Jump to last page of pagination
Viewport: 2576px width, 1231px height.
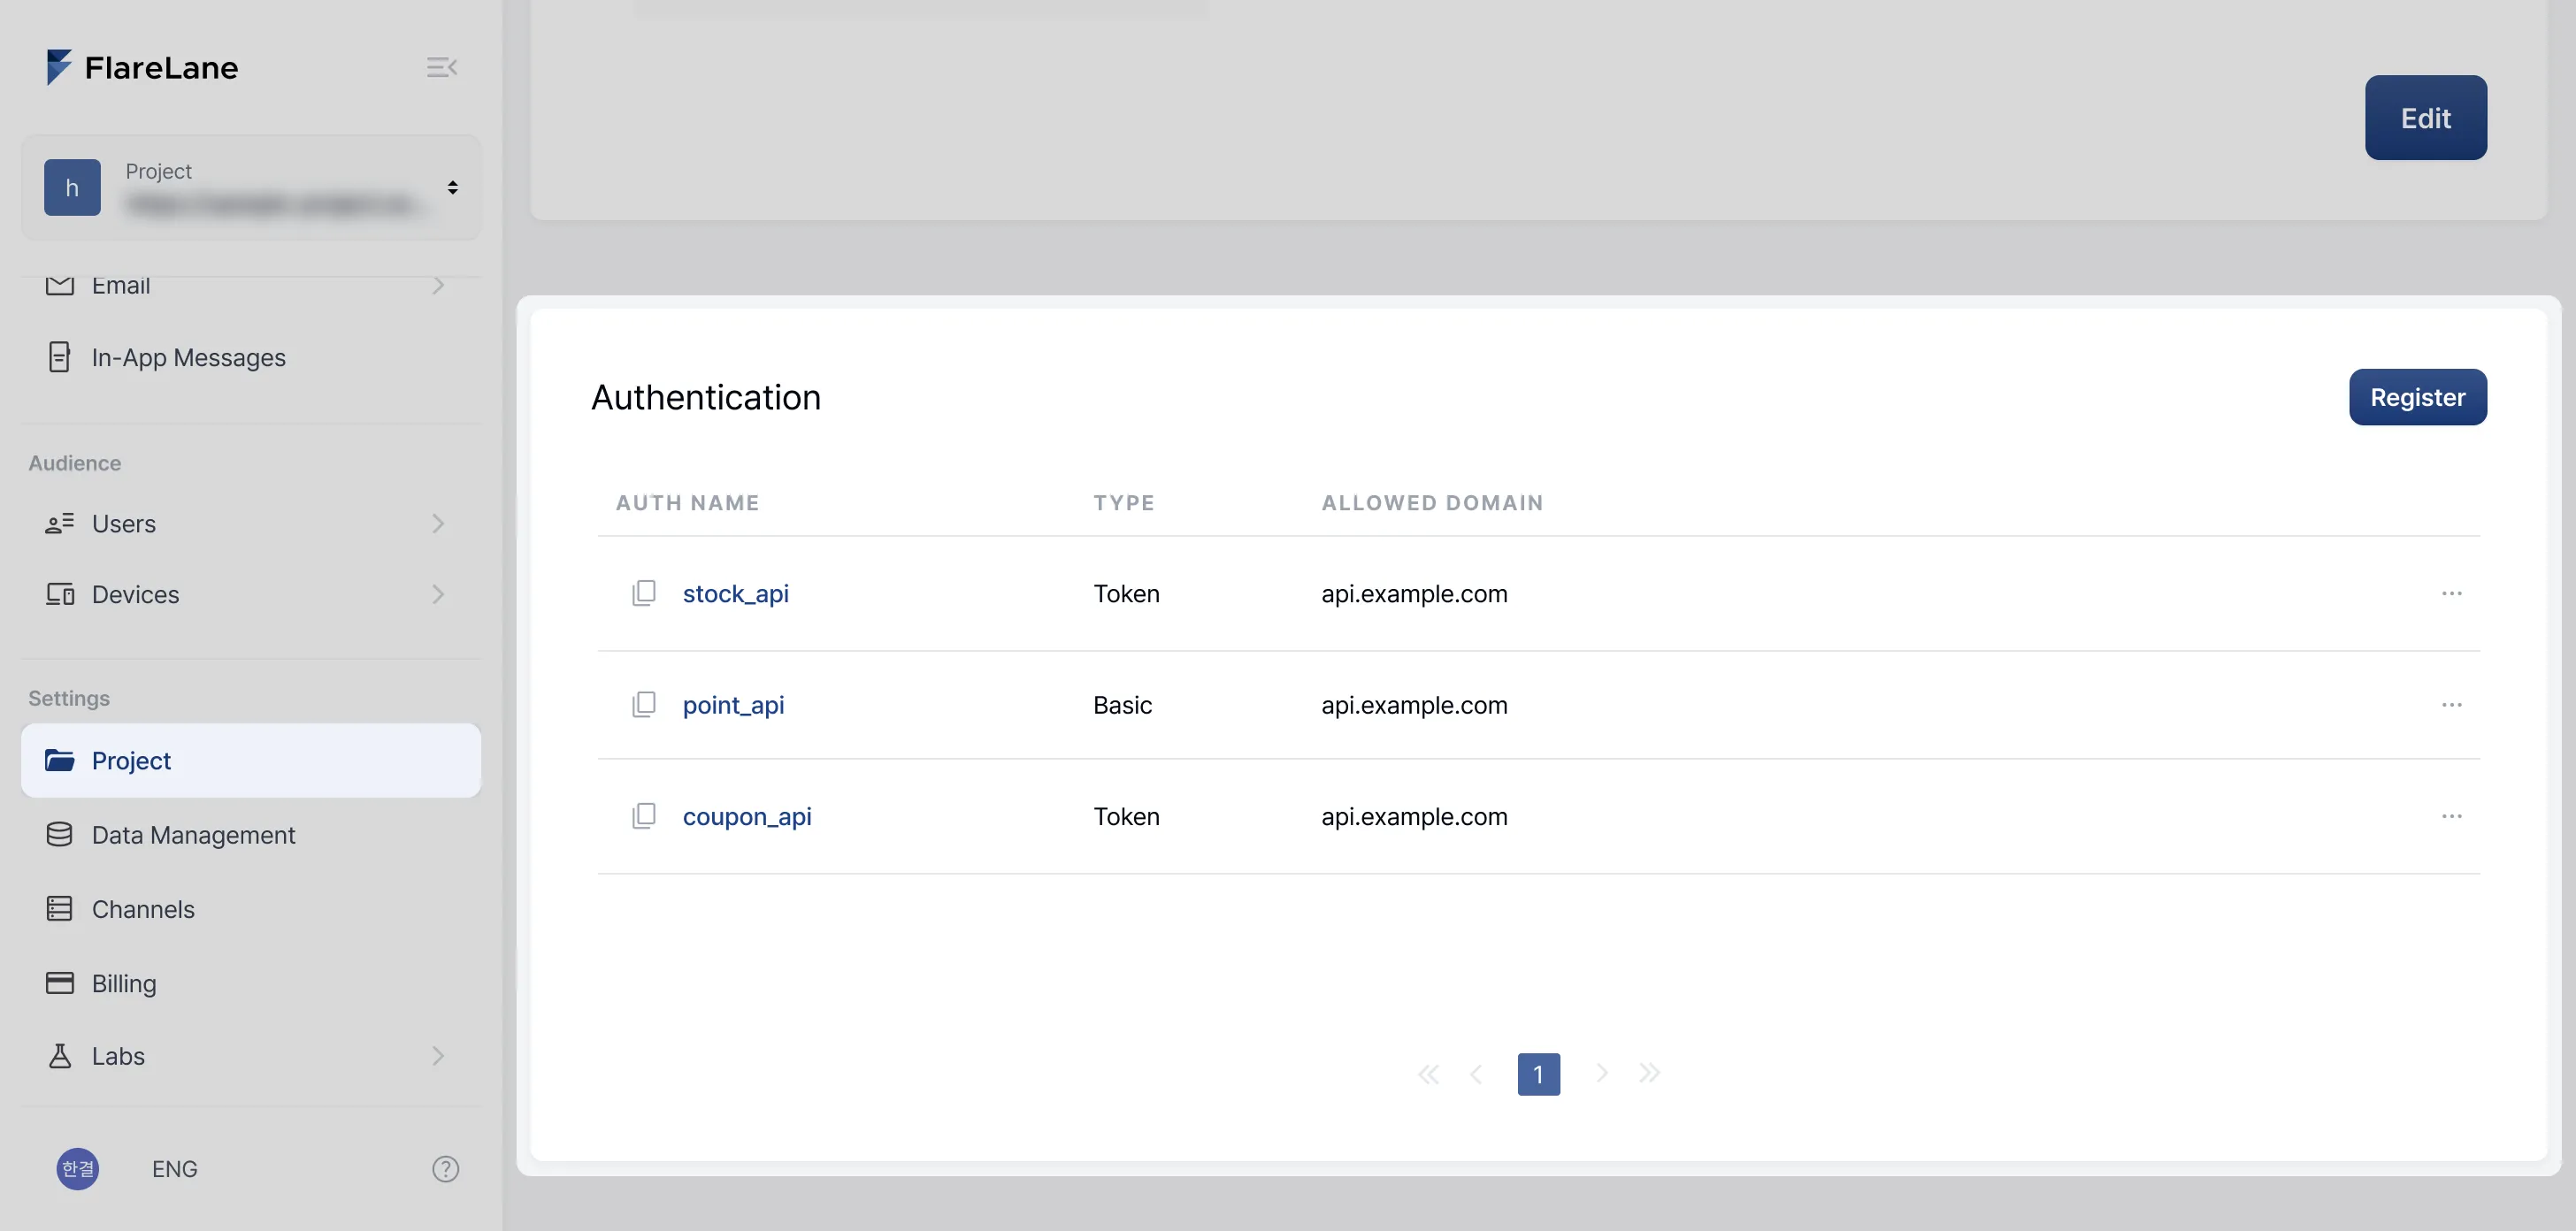(1649, 1074)
